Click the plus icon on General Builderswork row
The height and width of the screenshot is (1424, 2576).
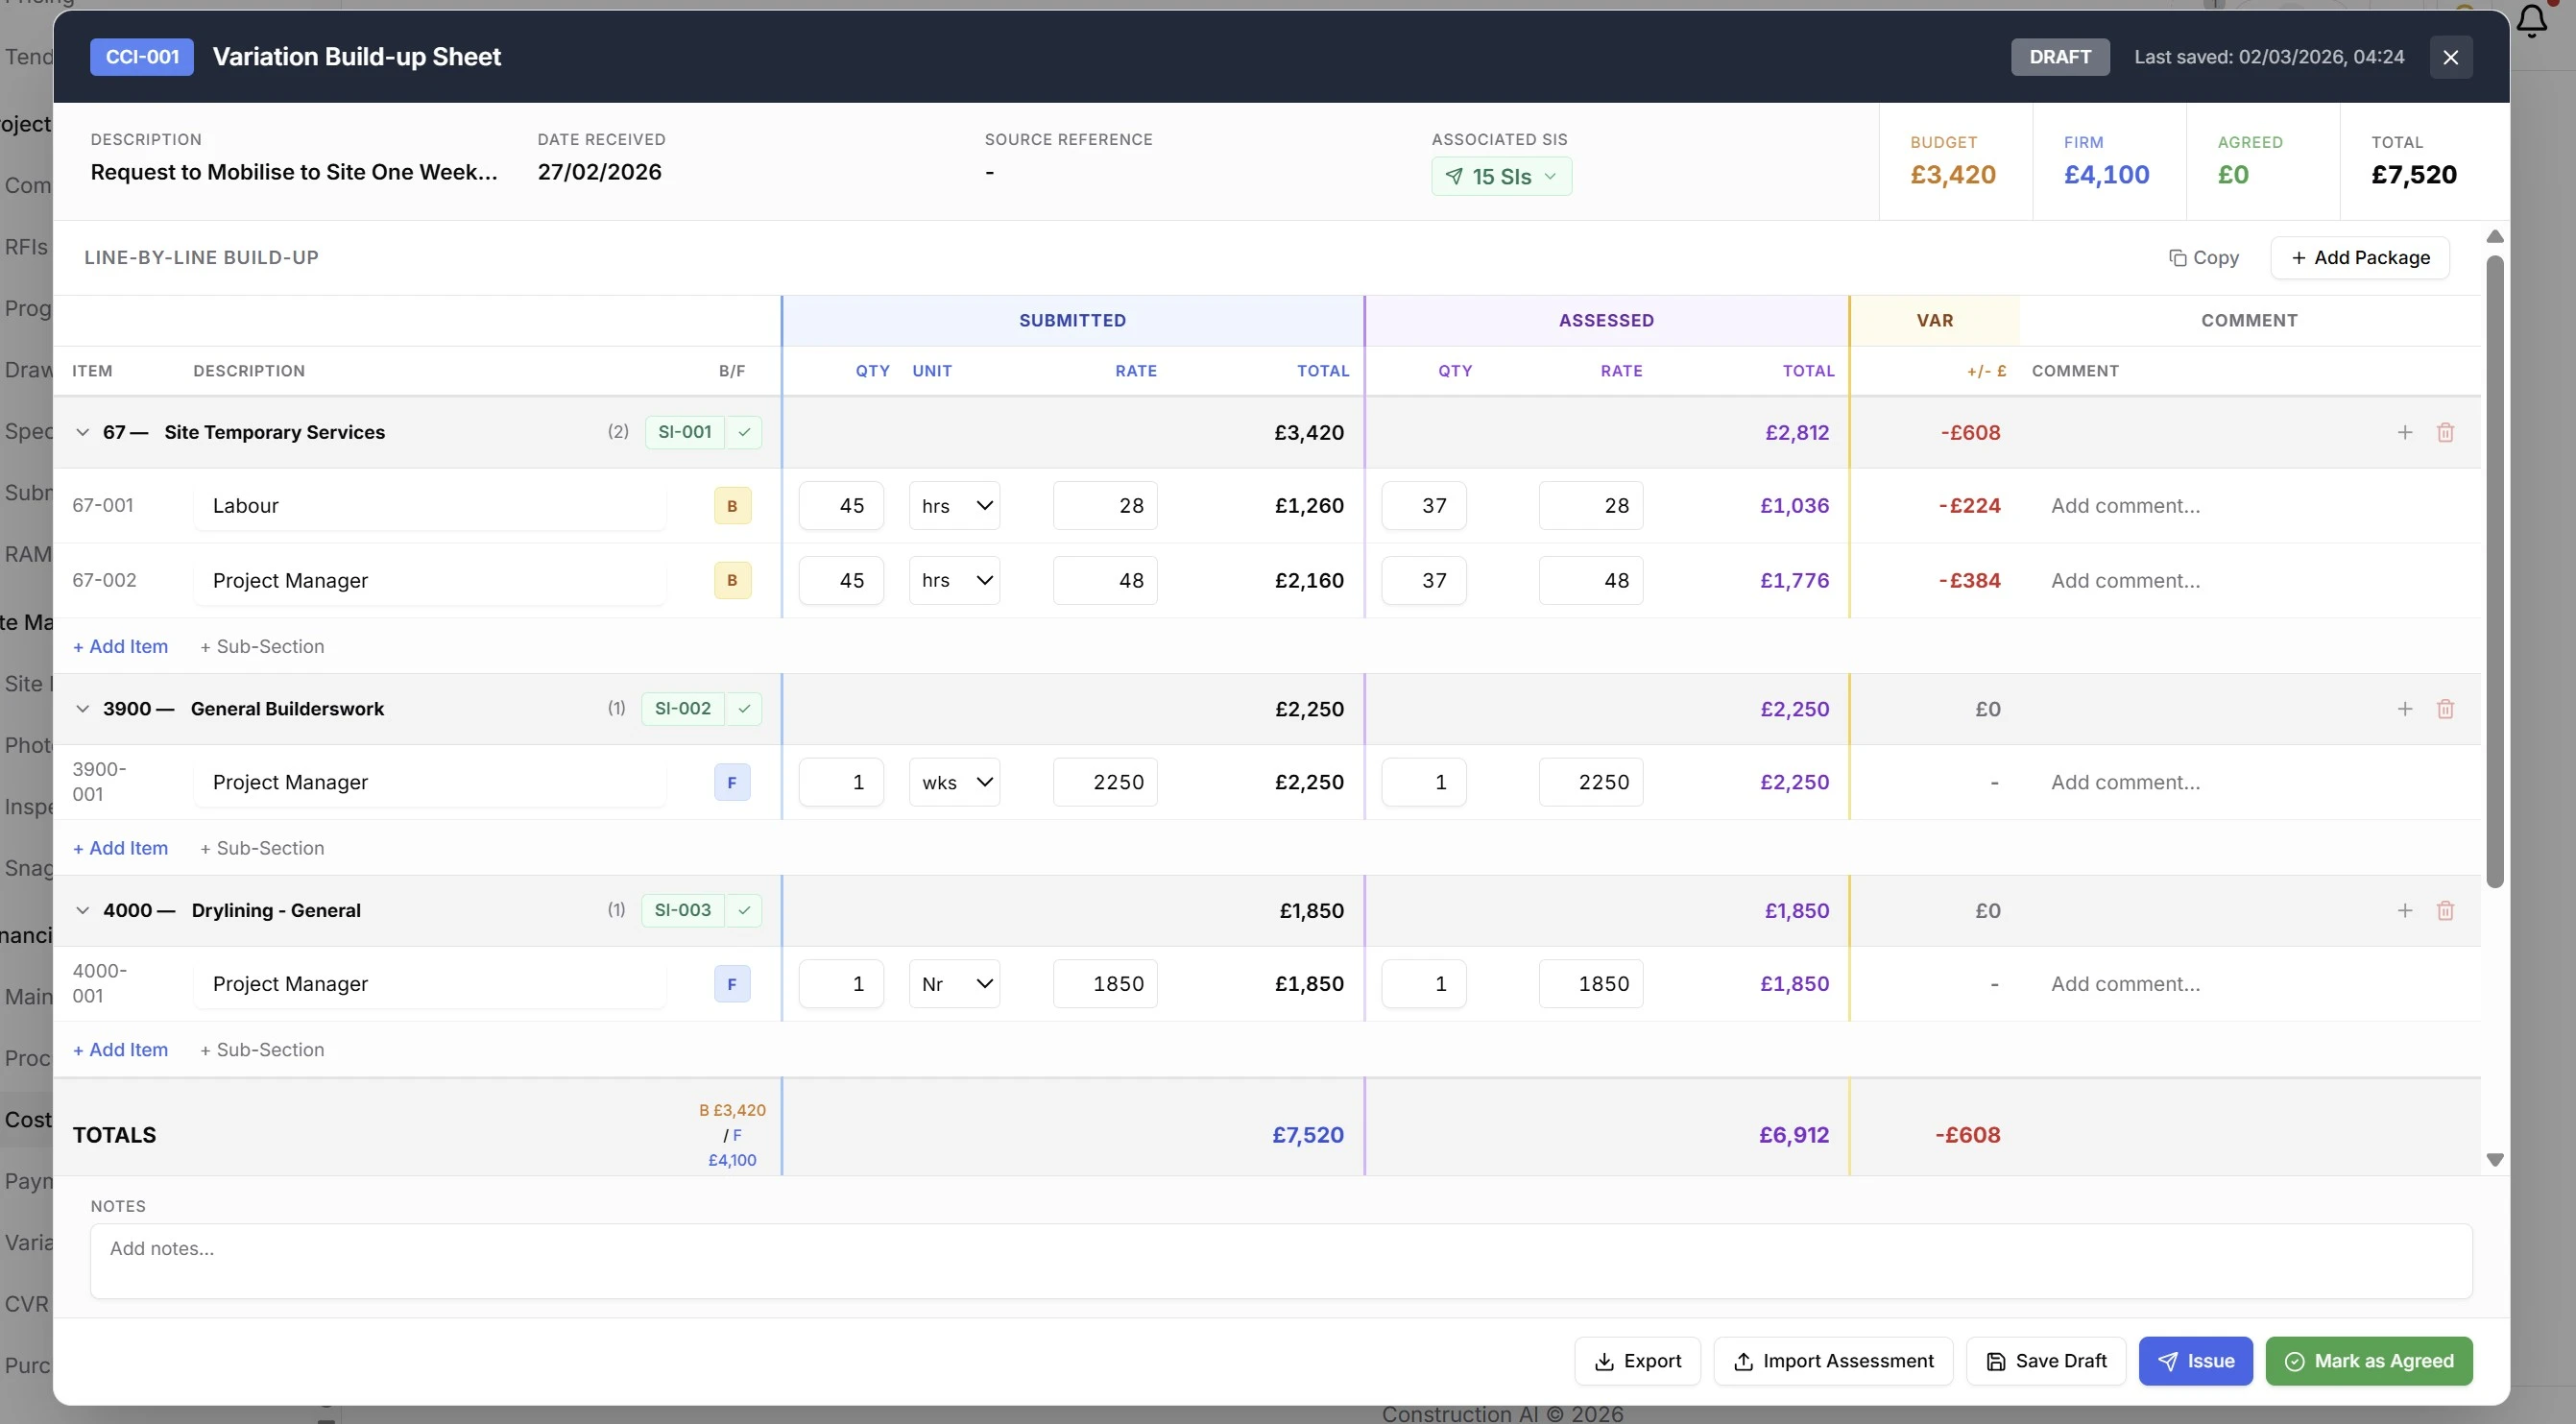click(x=2405, y=708)
